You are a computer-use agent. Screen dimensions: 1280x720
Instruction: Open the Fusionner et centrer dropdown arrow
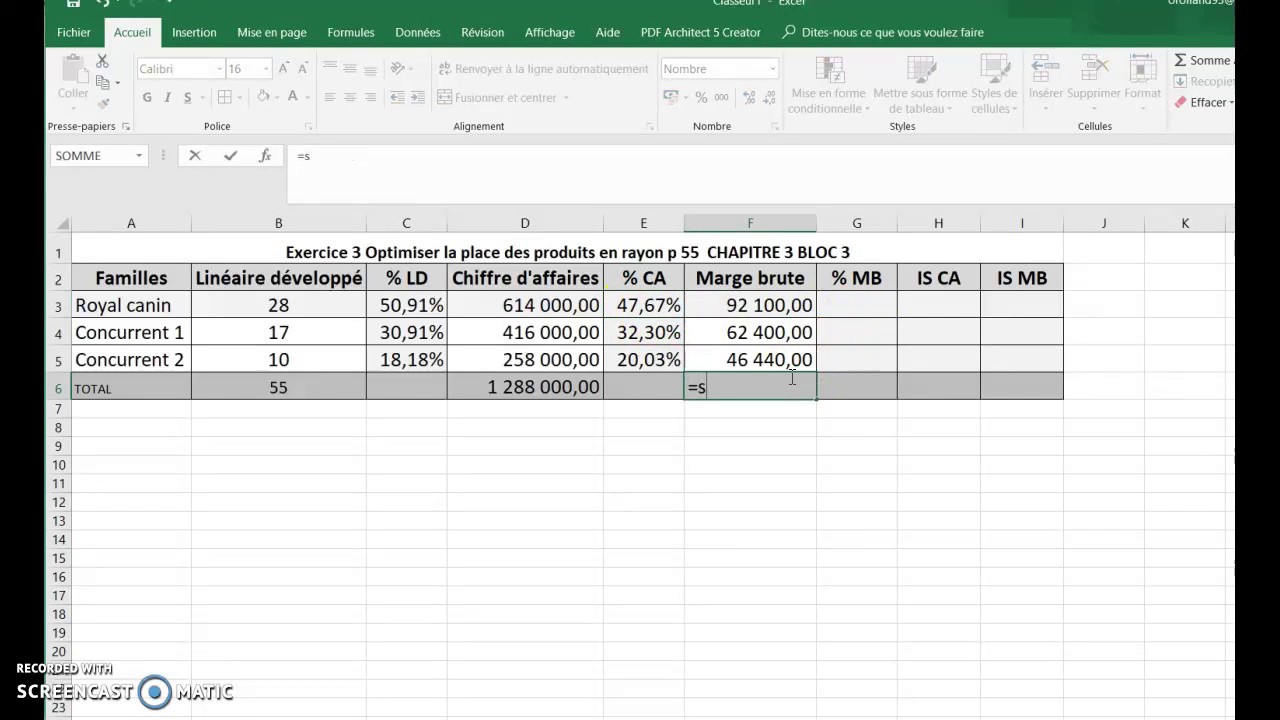(x=566, y=98)
